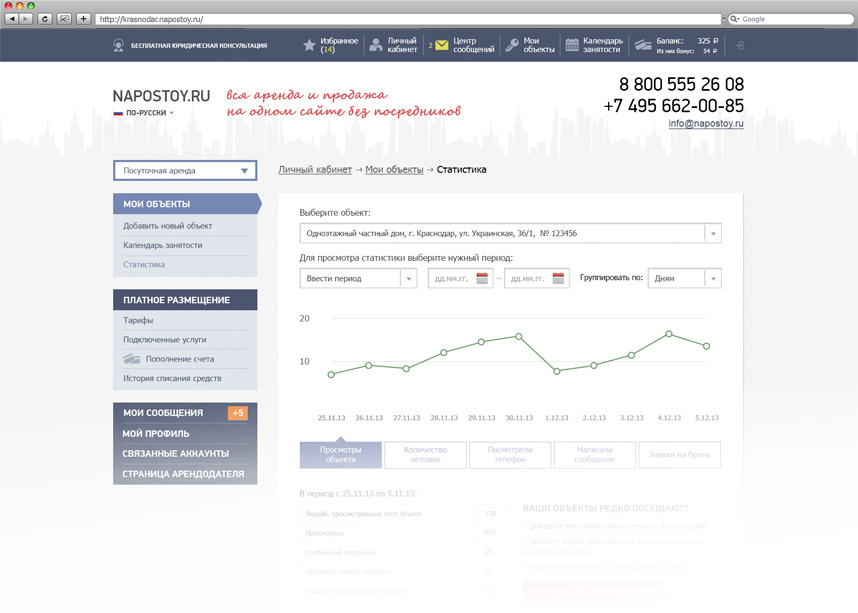Switch to the Посмотрели телефон tab

tap(510, 454)
